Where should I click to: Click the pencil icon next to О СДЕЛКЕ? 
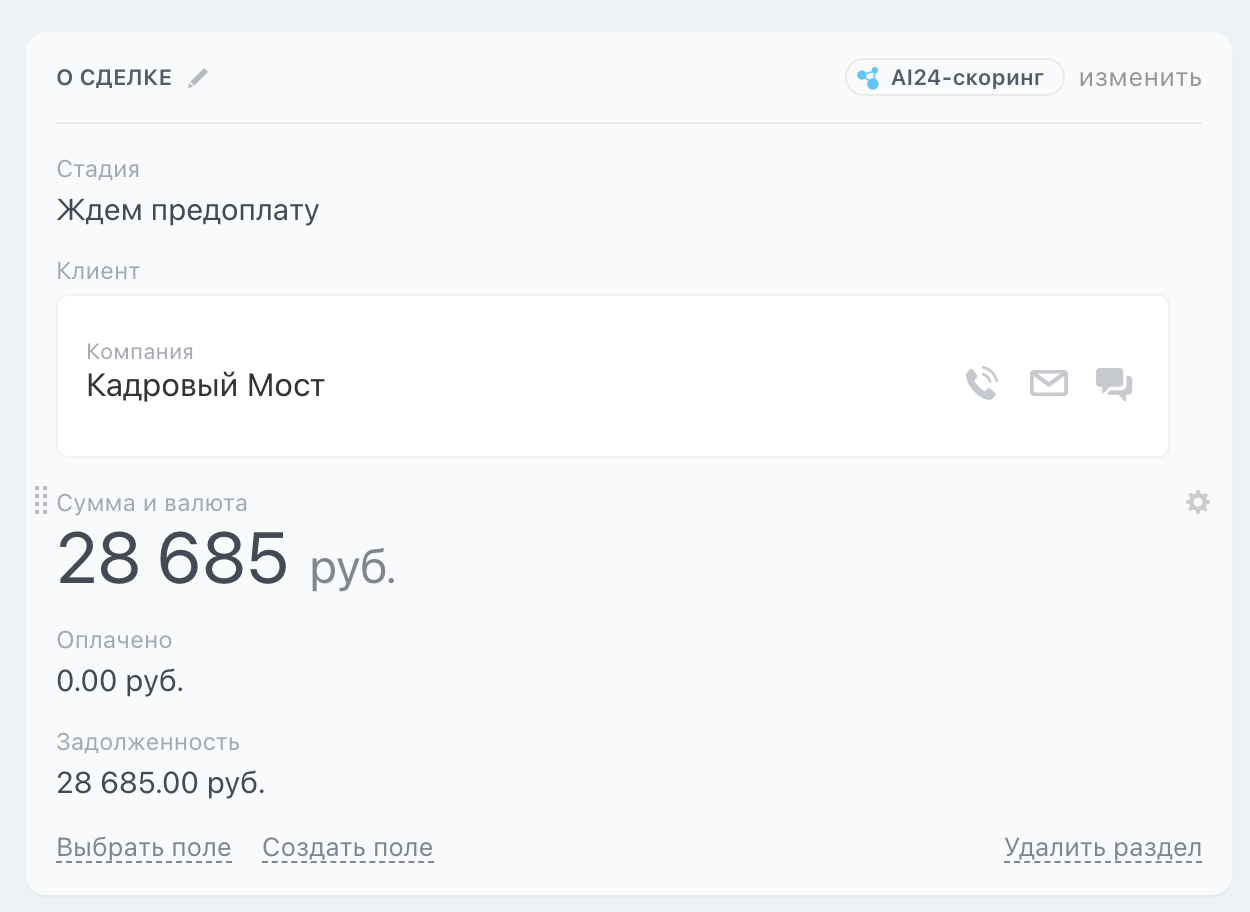[x=198, y=78]
